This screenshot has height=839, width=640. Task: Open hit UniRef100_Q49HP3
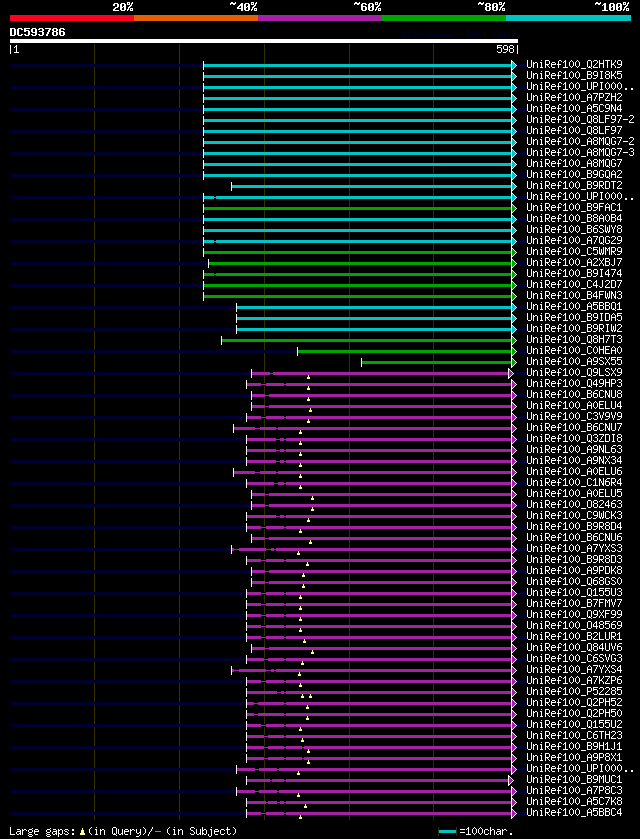[x=574, y=384]
